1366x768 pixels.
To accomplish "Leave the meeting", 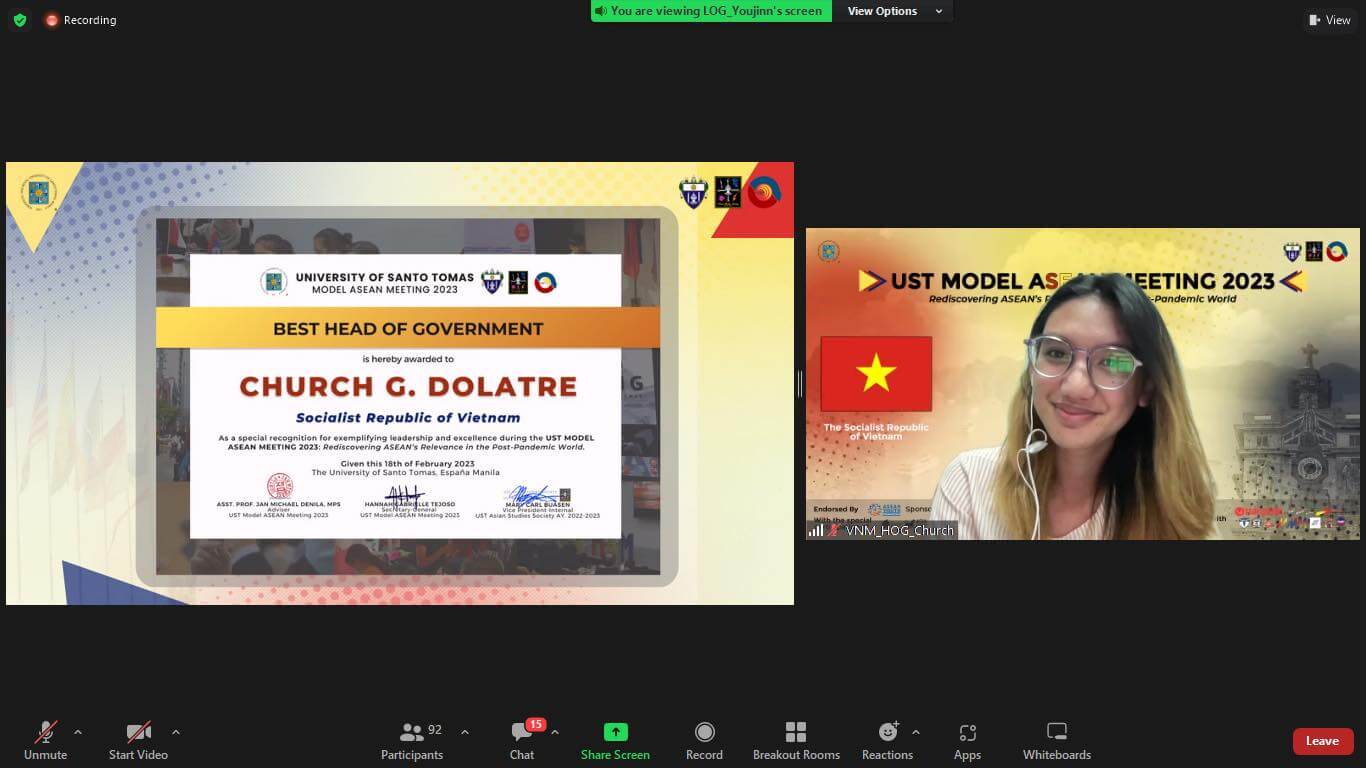I will tap(1322, 741).
